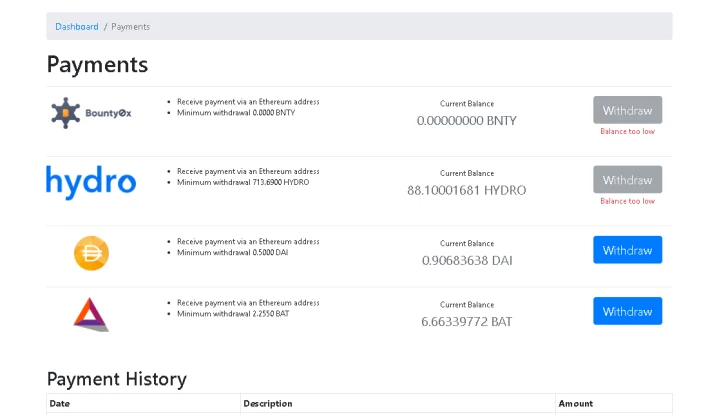The width and height of the screenshot is (710, 415).
Task: Select the 0.90683638 DAI balance value
Action: point(467,261)
